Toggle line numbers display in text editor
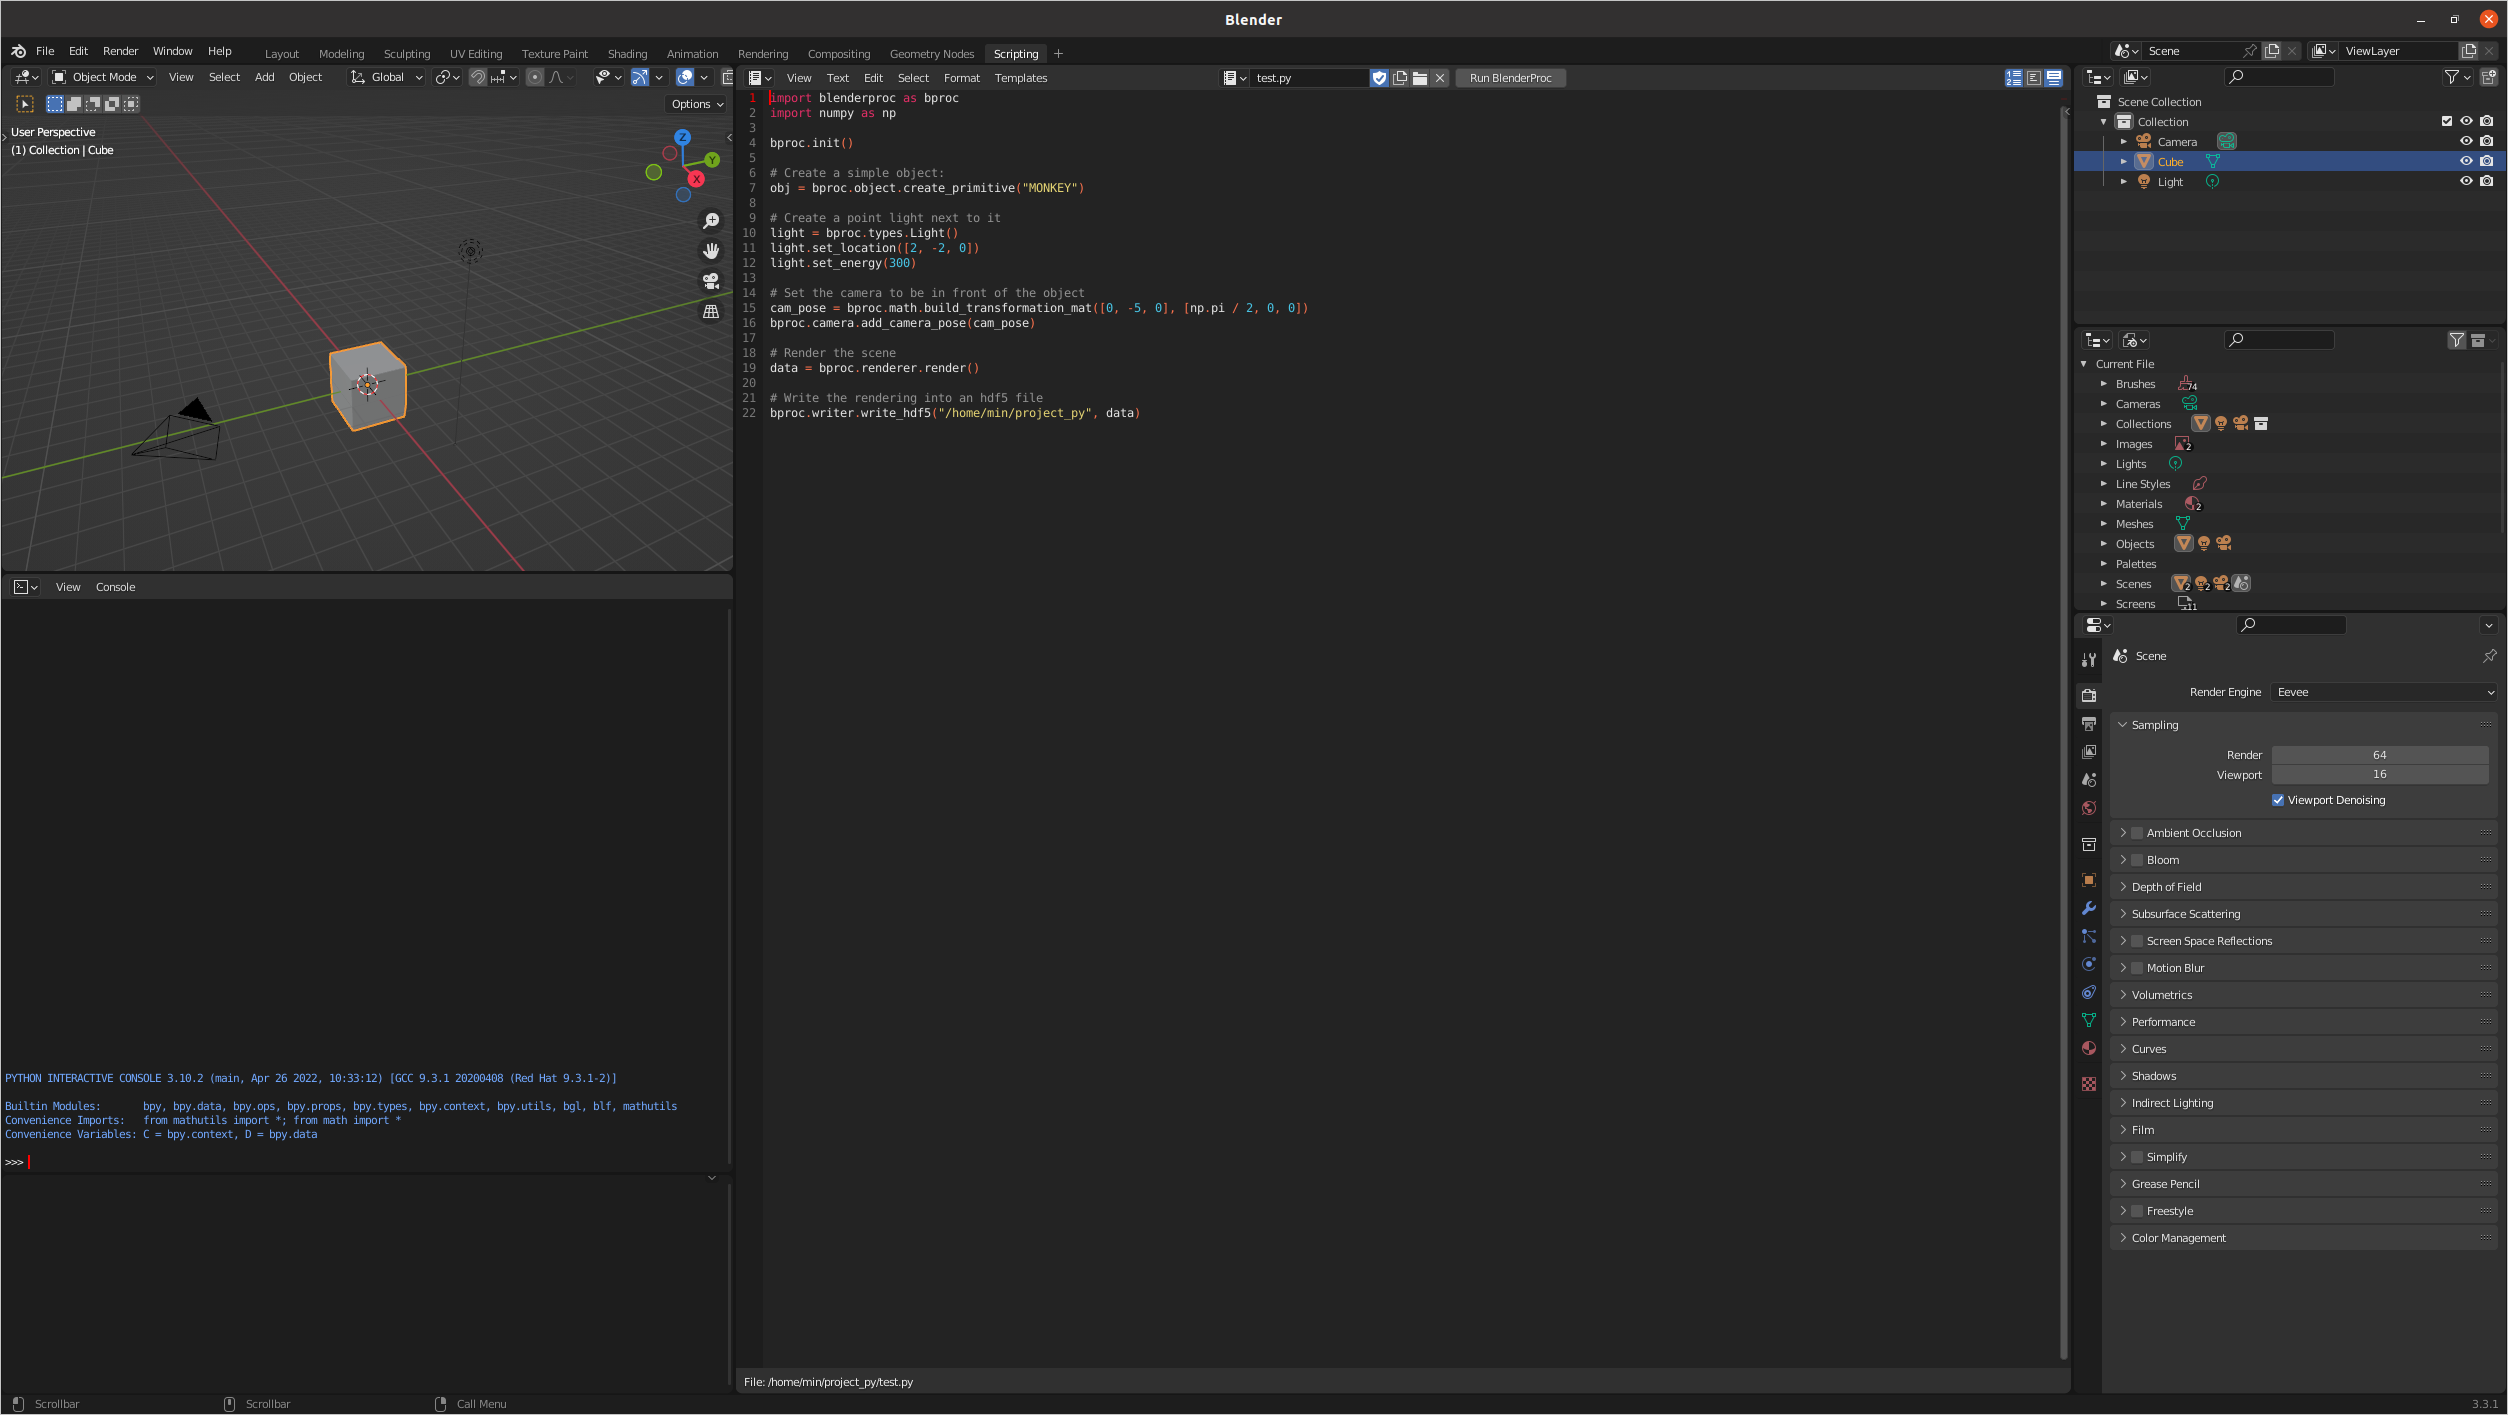 [x=2013, y=78]
